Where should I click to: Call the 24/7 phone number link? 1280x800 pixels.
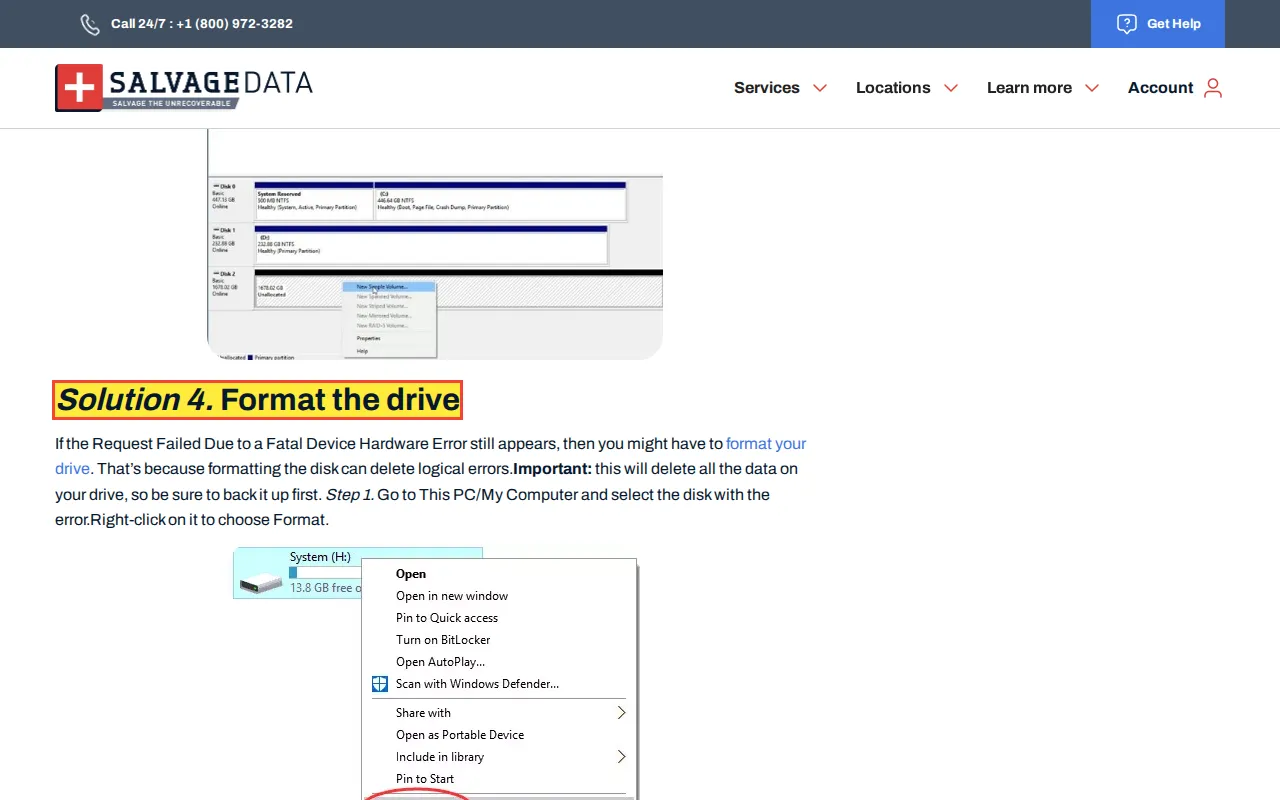[x=202, y=24]
